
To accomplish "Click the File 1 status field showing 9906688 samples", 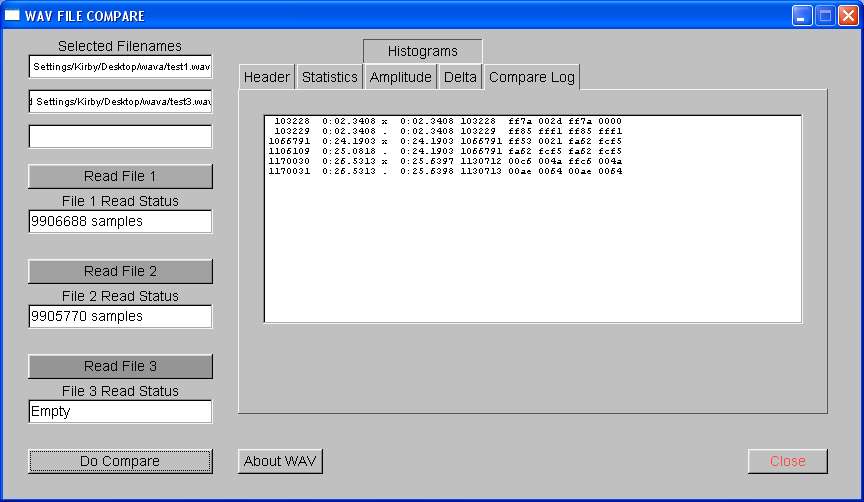I will pyautogui.click(x=120, y=221).
